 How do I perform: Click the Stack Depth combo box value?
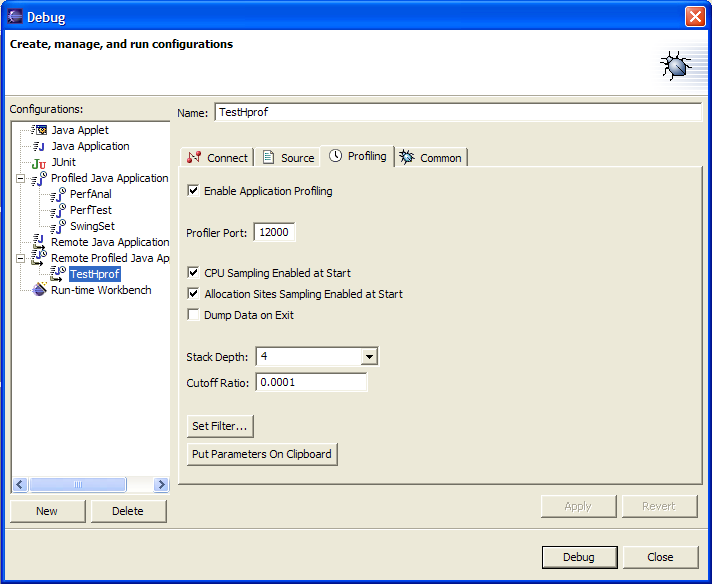pos(309,356)
